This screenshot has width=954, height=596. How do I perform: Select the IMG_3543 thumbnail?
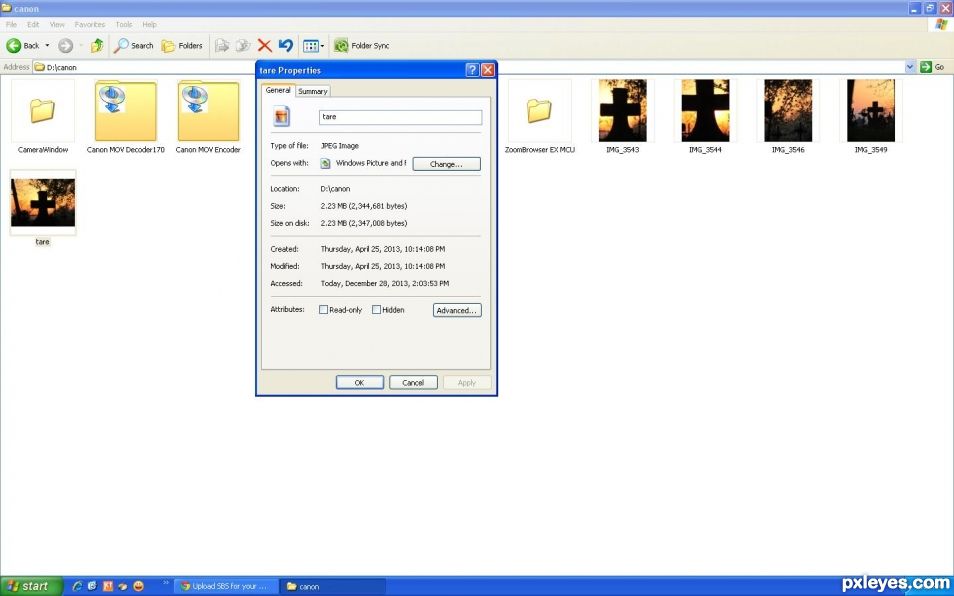(622, 117)
